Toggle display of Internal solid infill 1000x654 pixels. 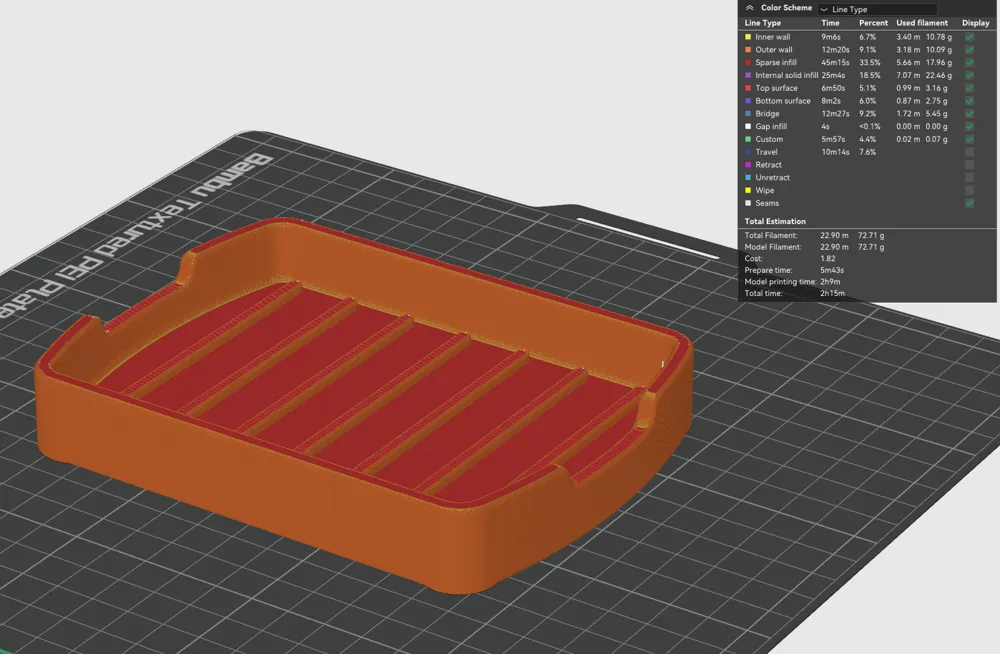[969, 75]
